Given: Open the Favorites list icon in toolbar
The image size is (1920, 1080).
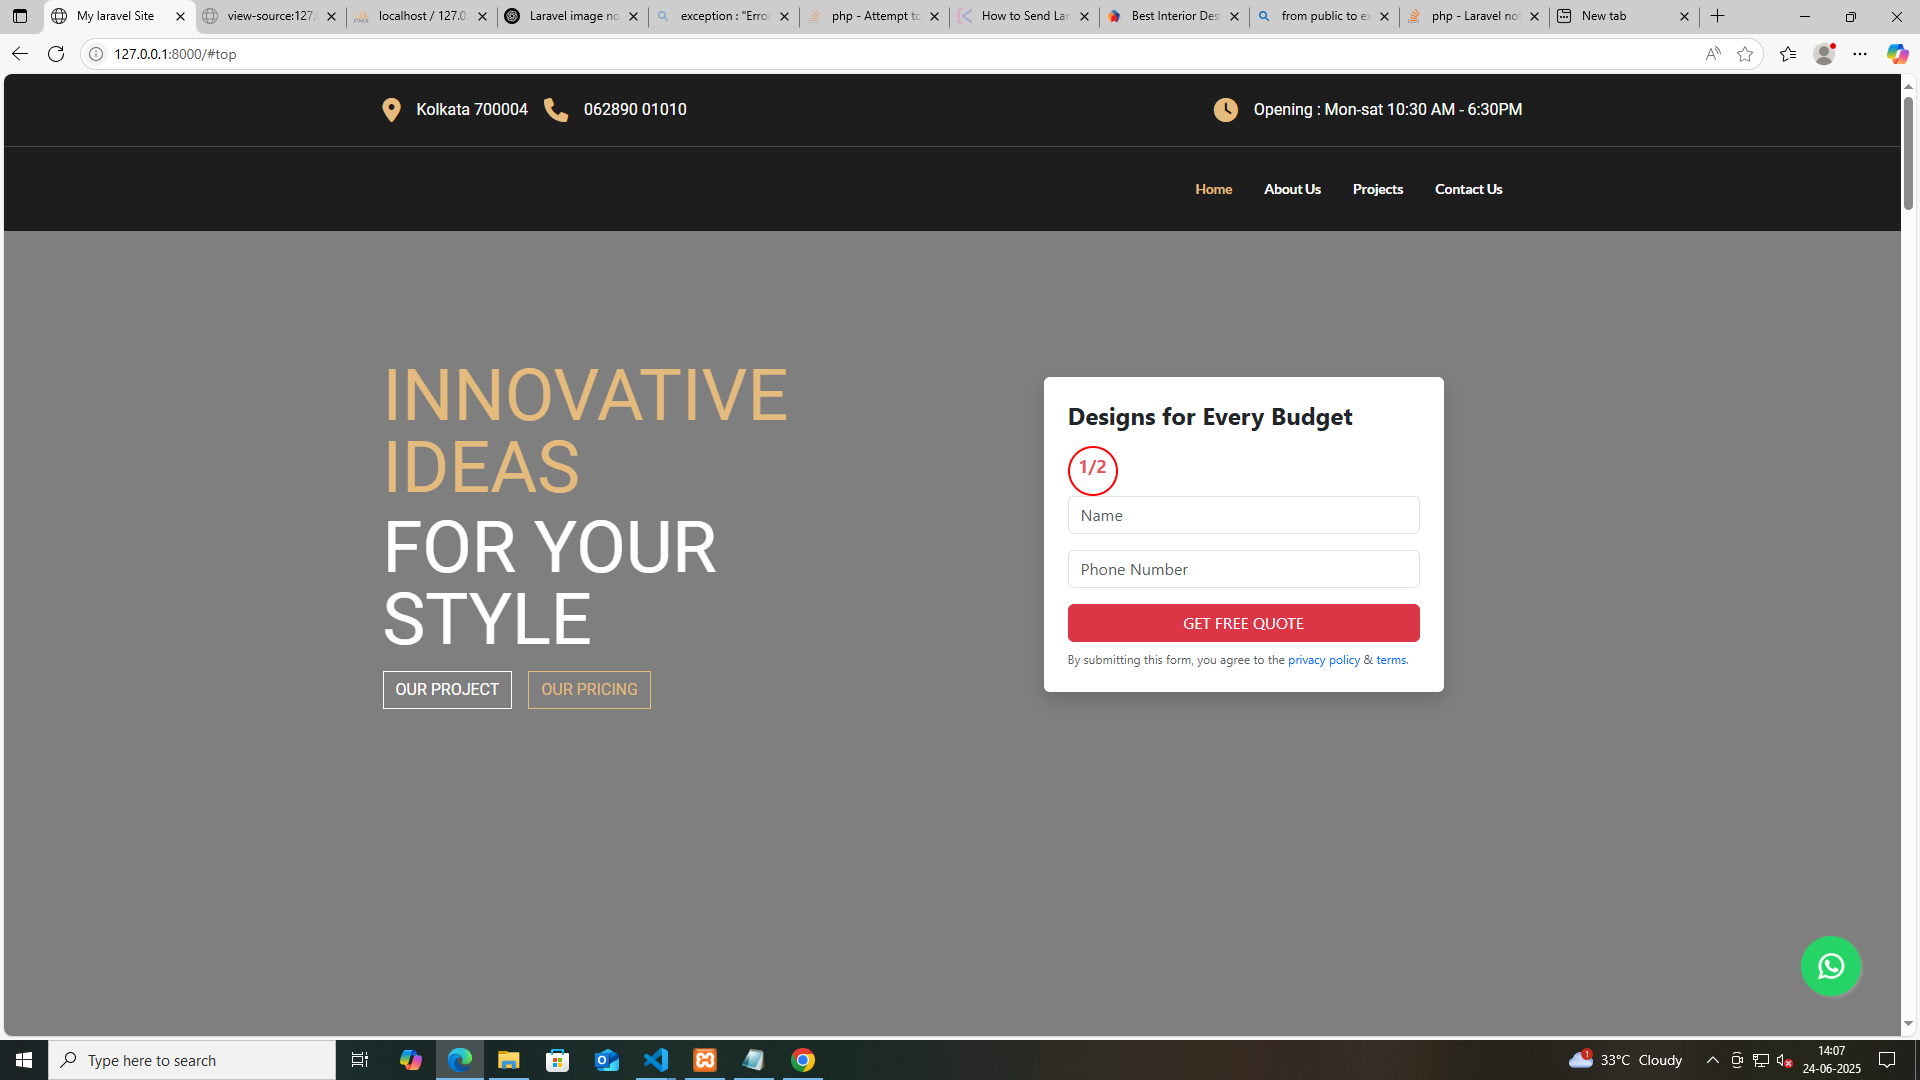Looking at the screenshot, I should coord(1788,54).
